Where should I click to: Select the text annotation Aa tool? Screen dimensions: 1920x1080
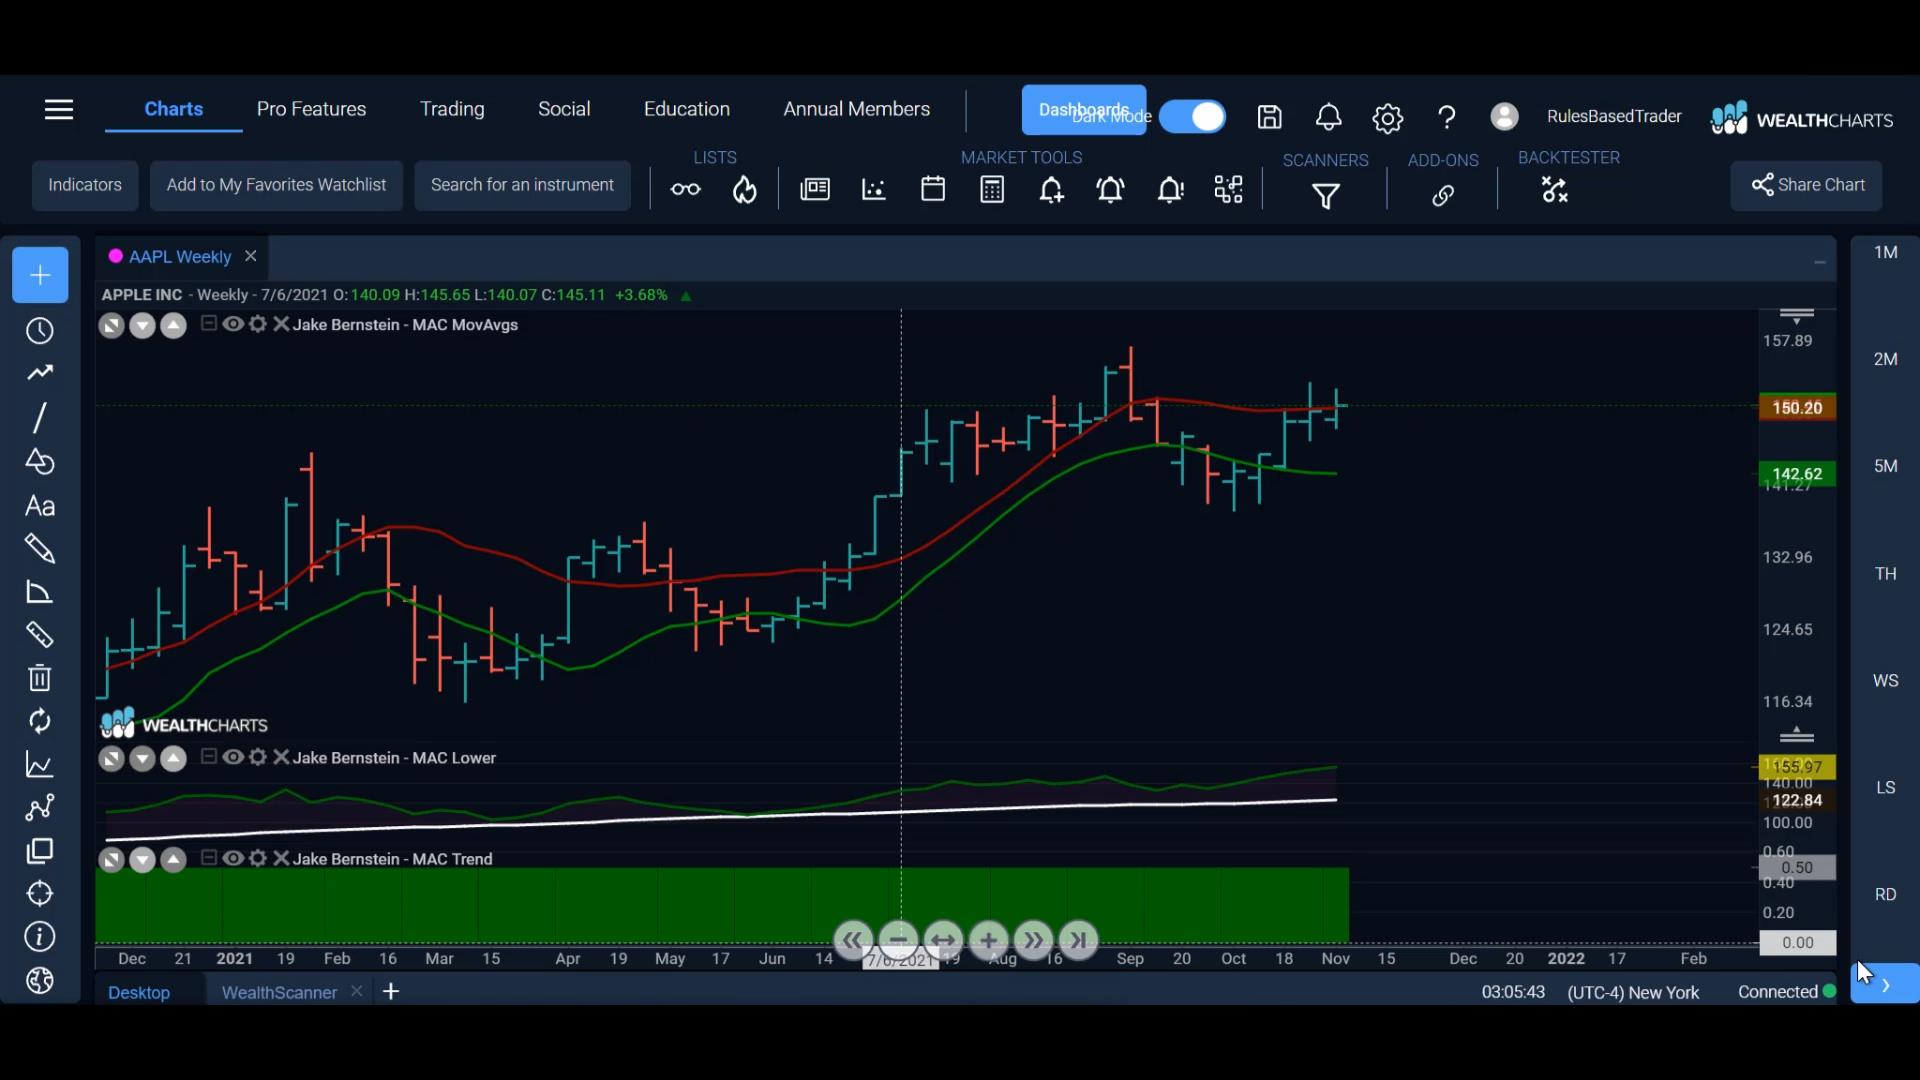click(x=40, y=506)
